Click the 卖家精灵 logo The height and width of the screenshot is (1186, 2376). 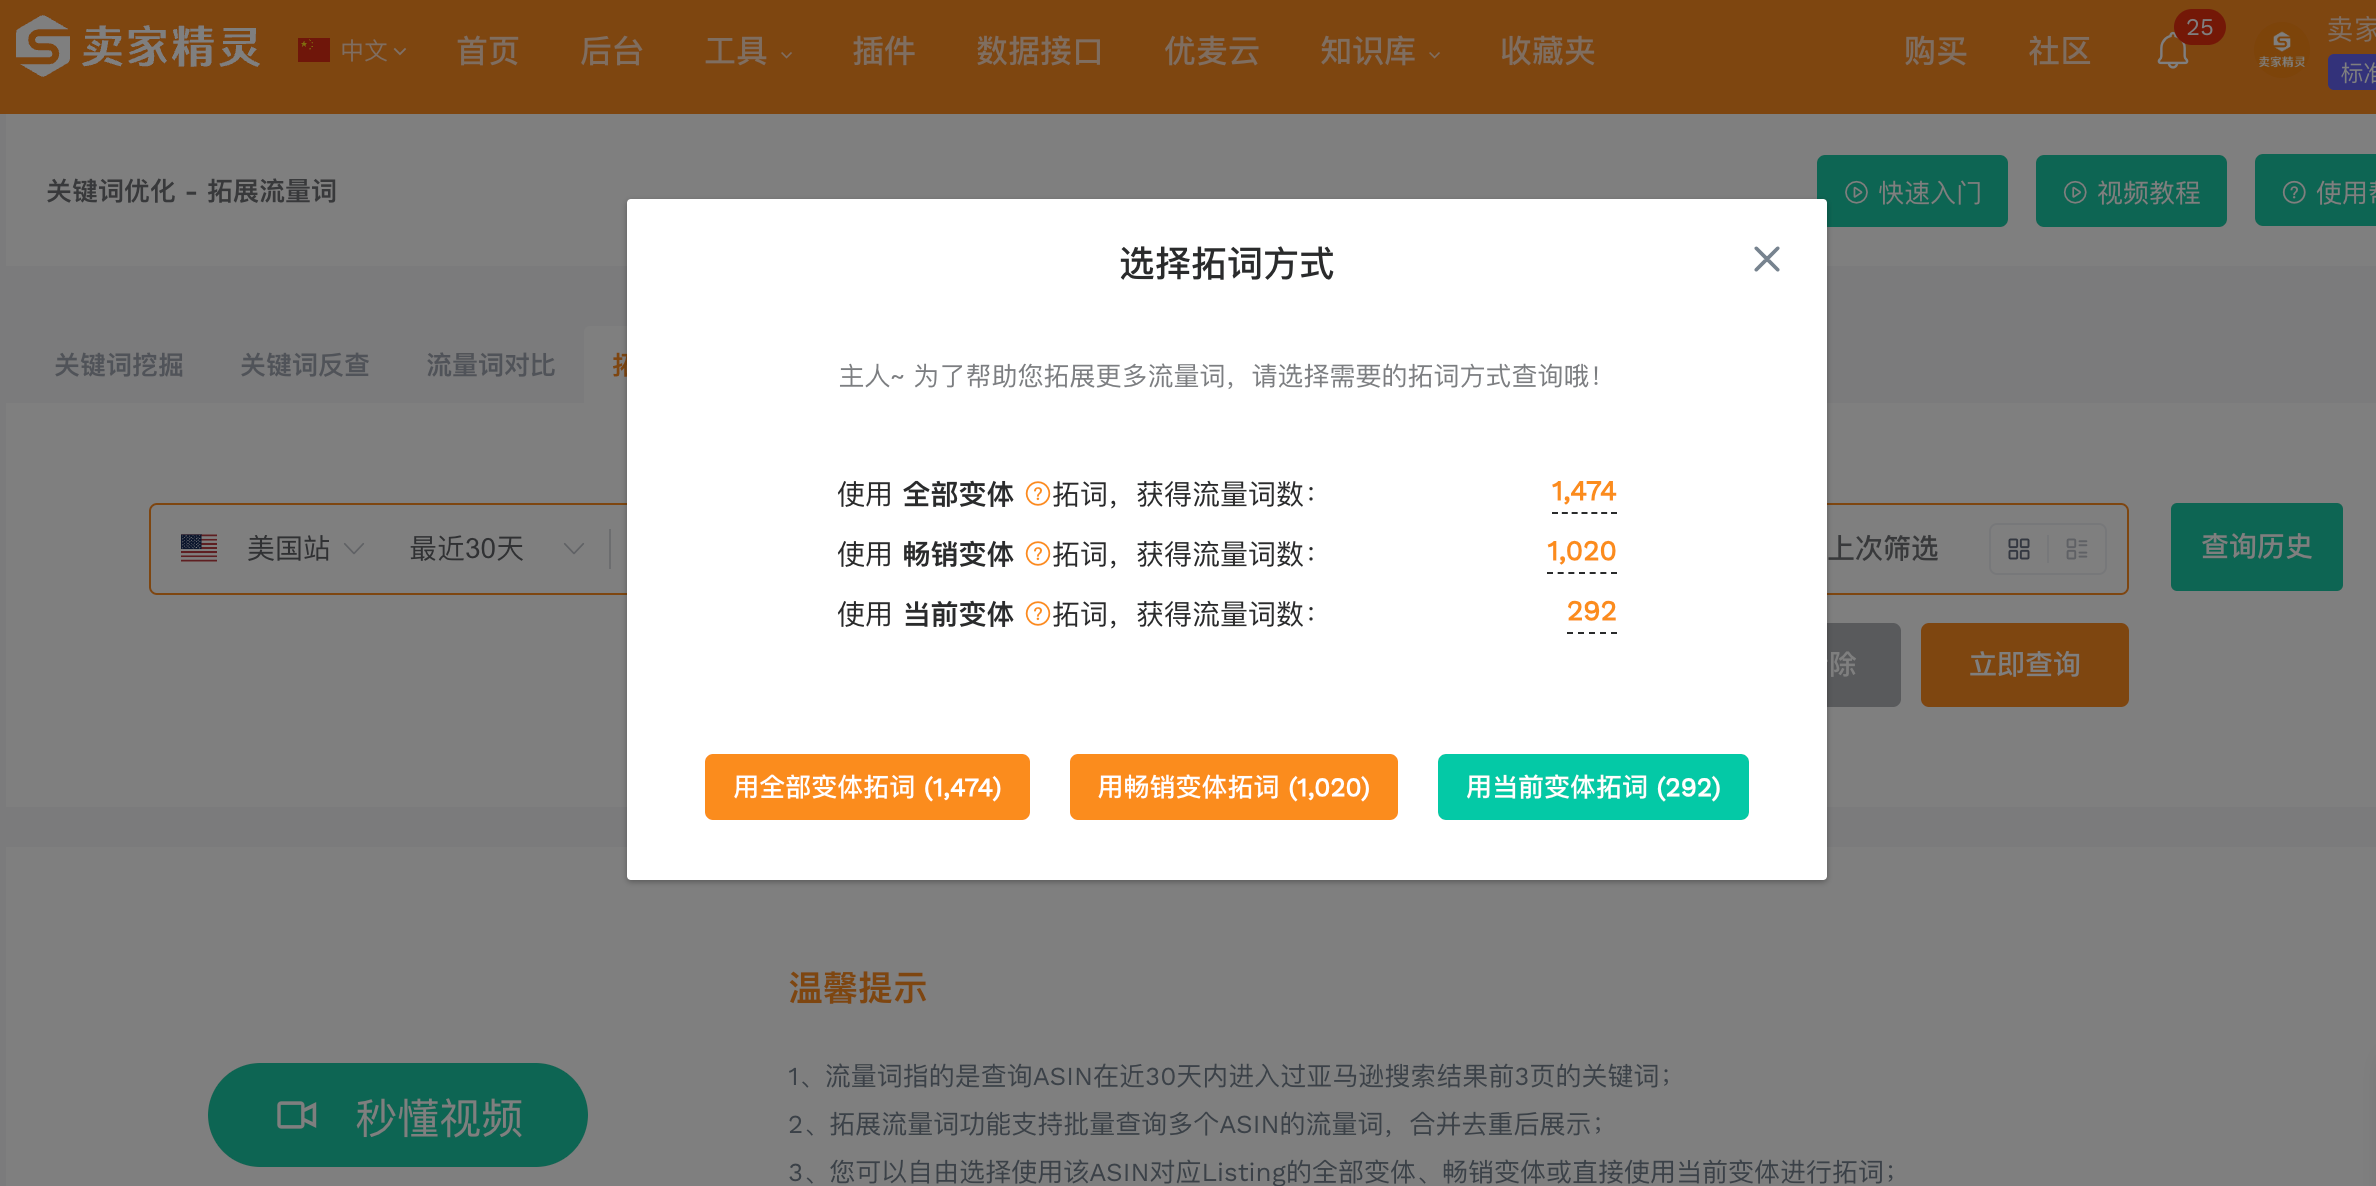point(138,46)
